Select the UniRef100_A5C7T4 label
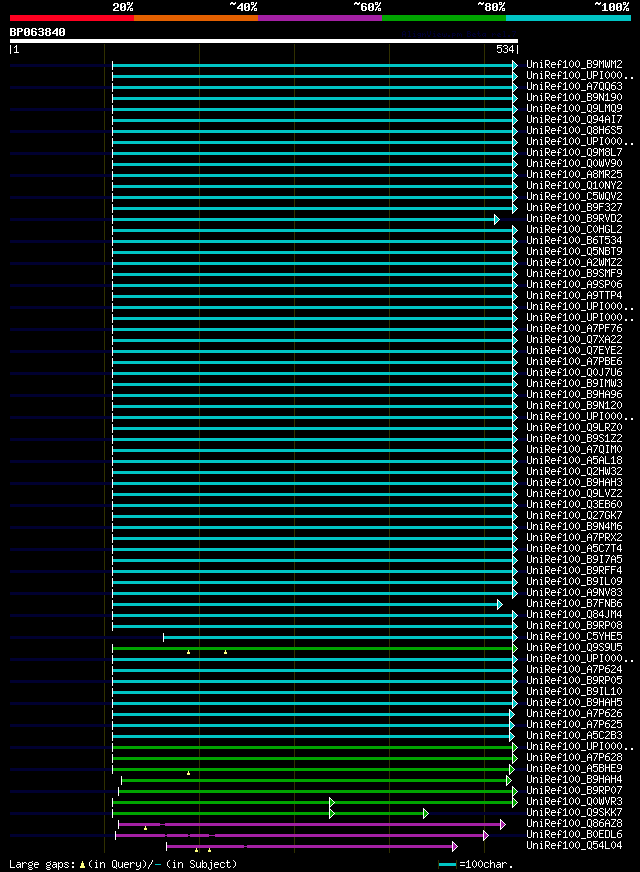The width and height of the screenshot is (640, 872). point(574,549)
